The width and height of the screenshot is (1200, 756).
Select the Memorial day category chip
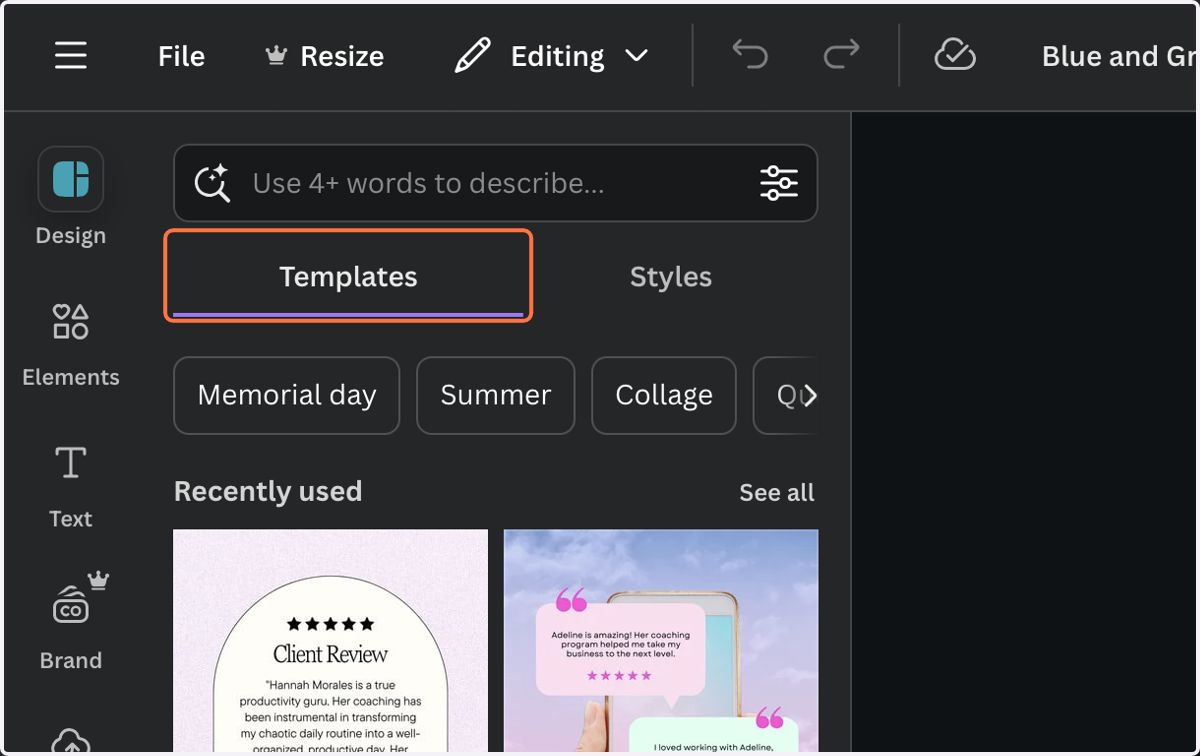click(287, 395)
